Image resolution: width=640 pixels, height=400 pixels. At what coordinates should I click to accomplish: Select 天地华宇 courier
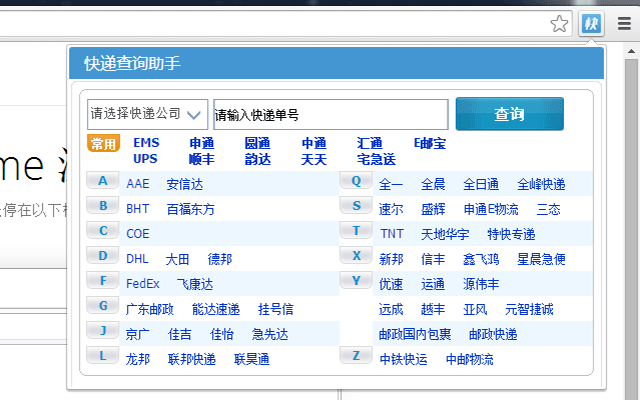[445, 234]
